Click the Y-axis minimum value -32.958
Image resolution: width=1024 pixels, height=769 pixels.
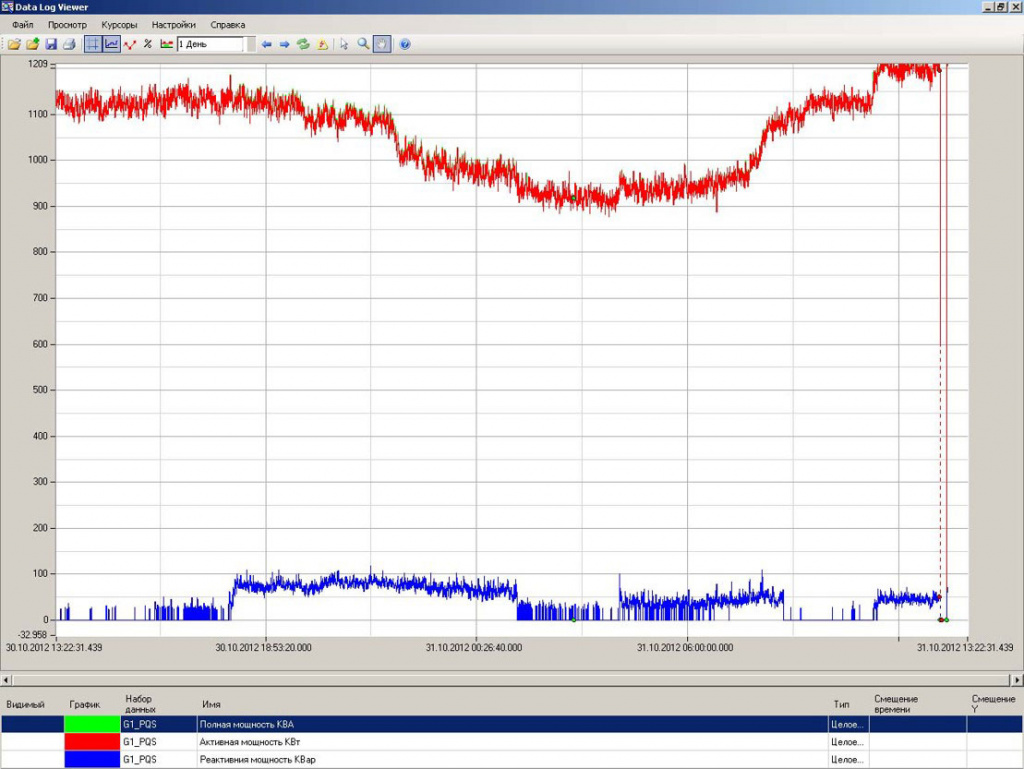(x=33, y=635)
